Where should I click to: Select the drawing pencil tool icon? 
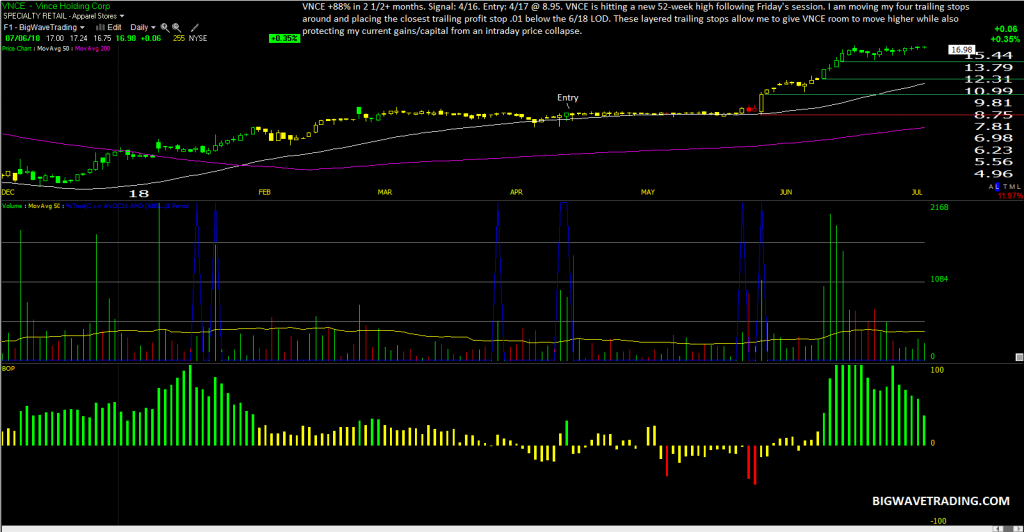point(195,28)
